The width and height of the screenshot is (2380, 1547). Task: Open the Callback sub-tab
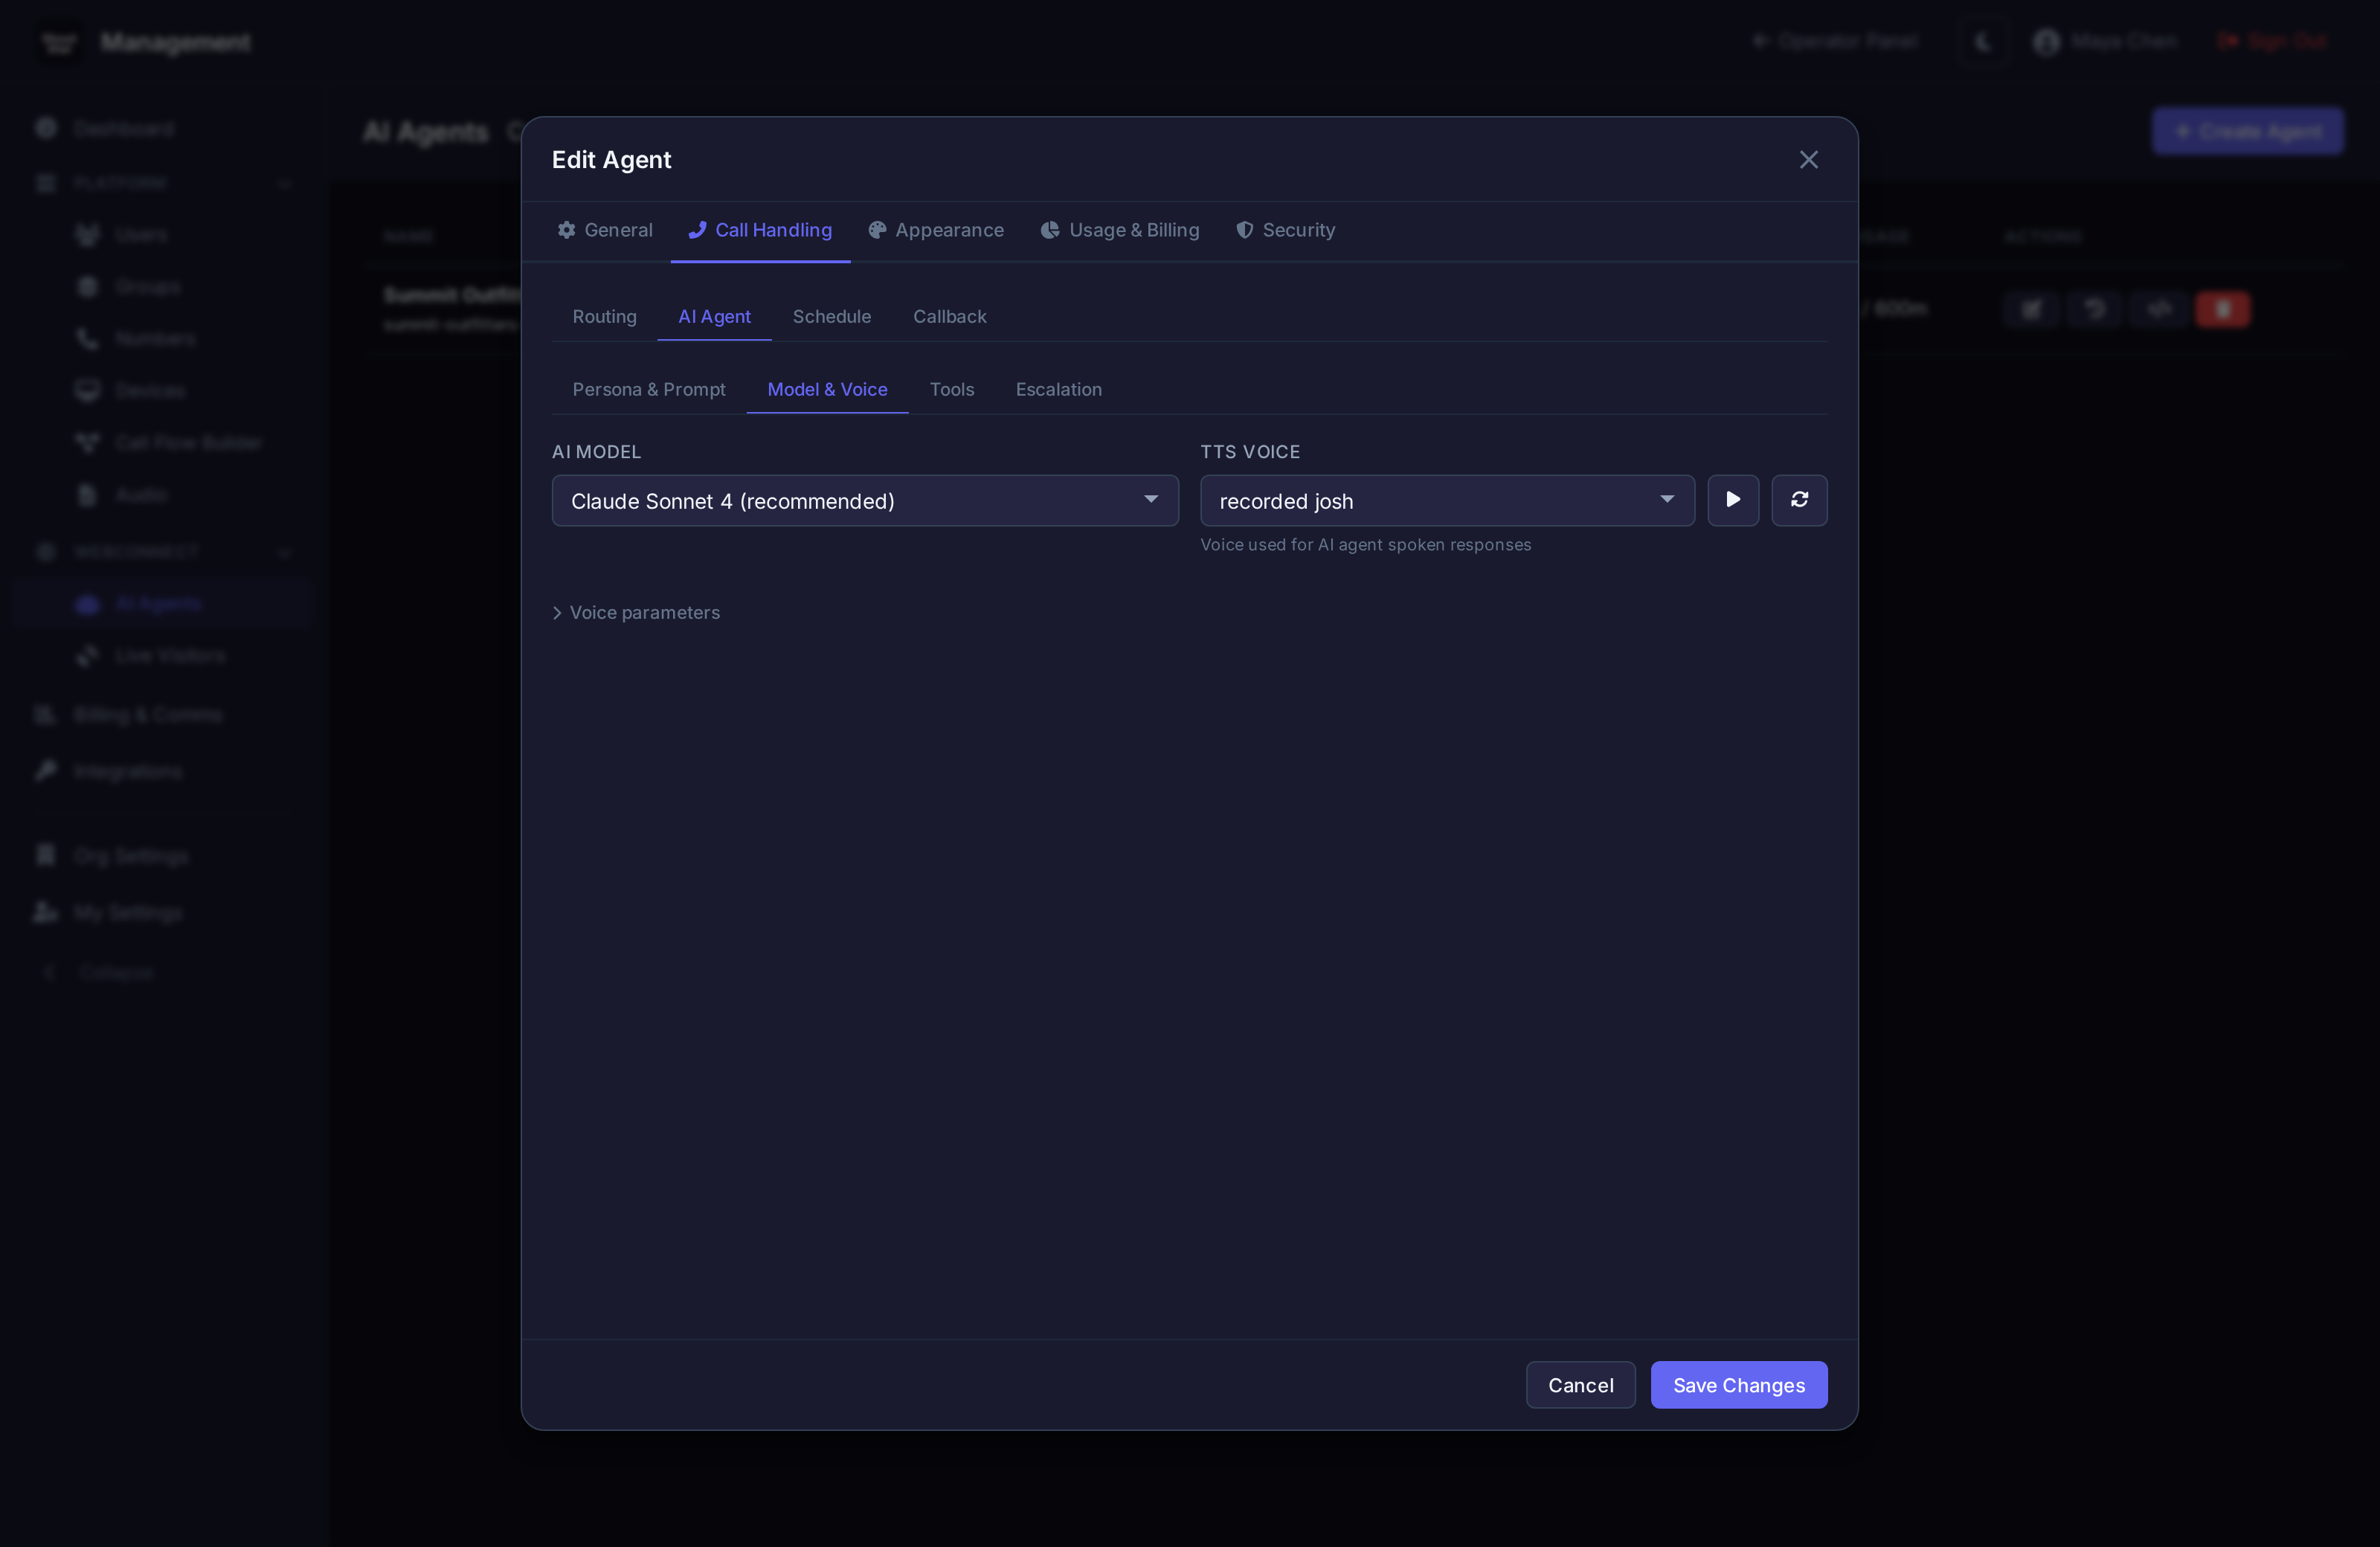point(949,316)
